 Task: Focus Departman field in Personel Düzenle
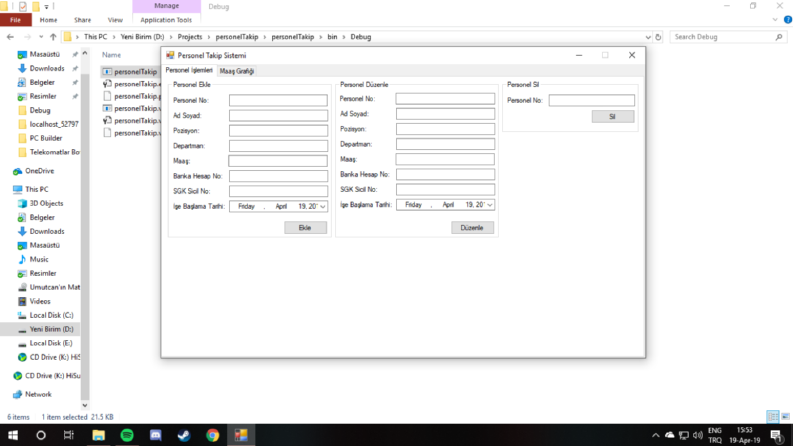click(x=445, y=144)
